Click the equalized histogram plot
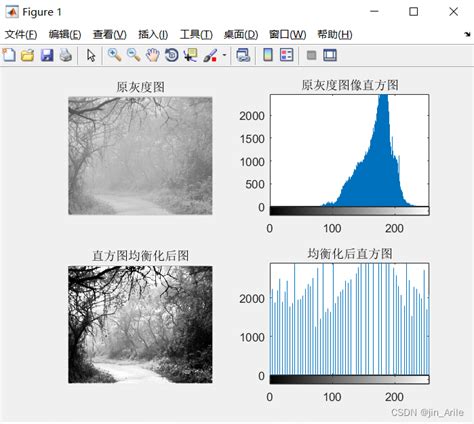Screen dimensions: 474x424 349,319
